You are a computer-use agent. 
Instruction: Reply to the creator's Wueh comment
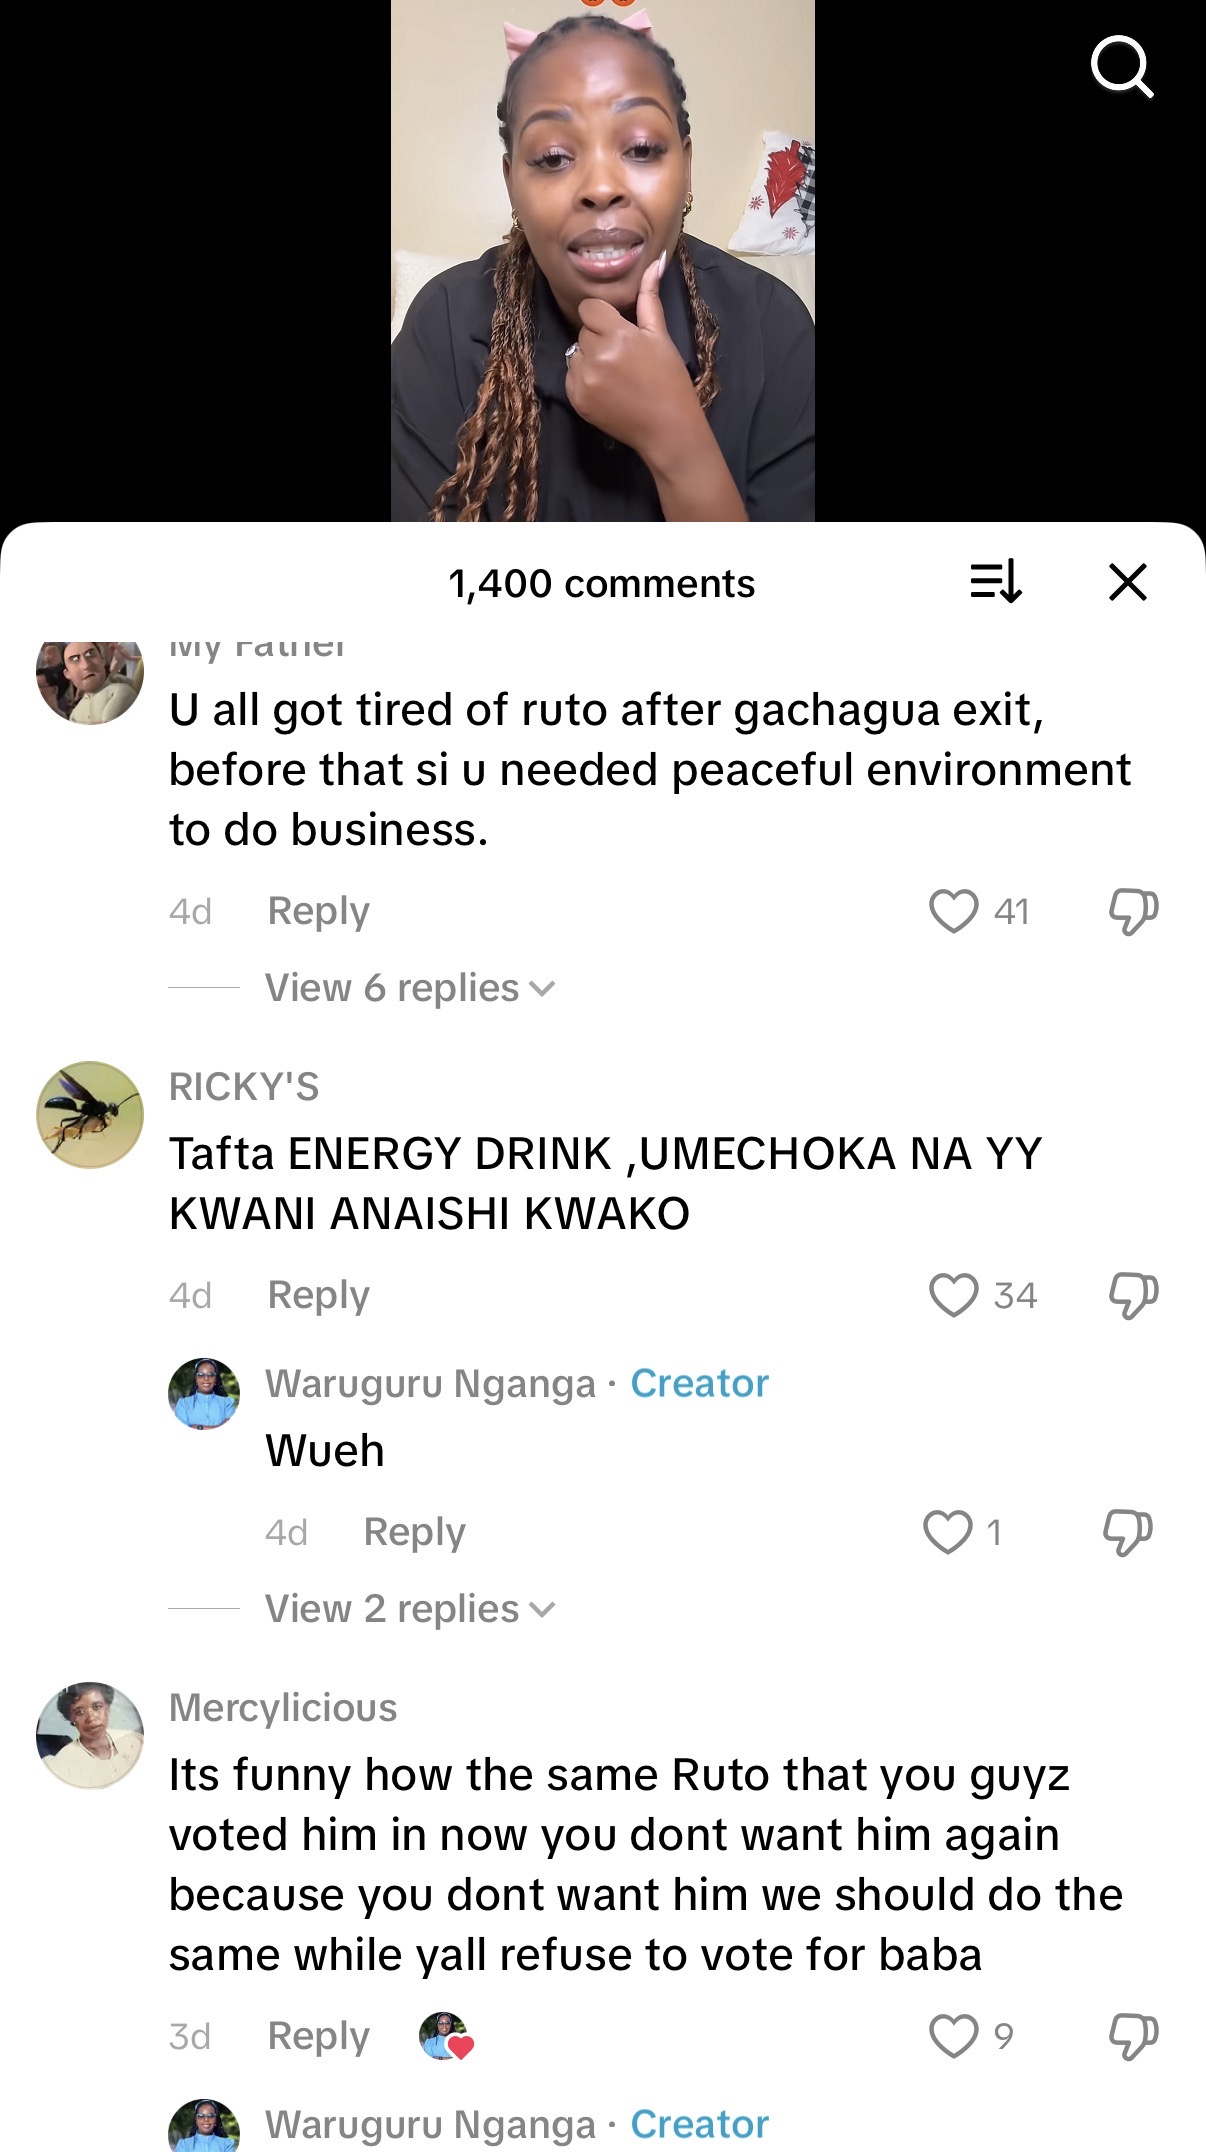[414, 1532]
